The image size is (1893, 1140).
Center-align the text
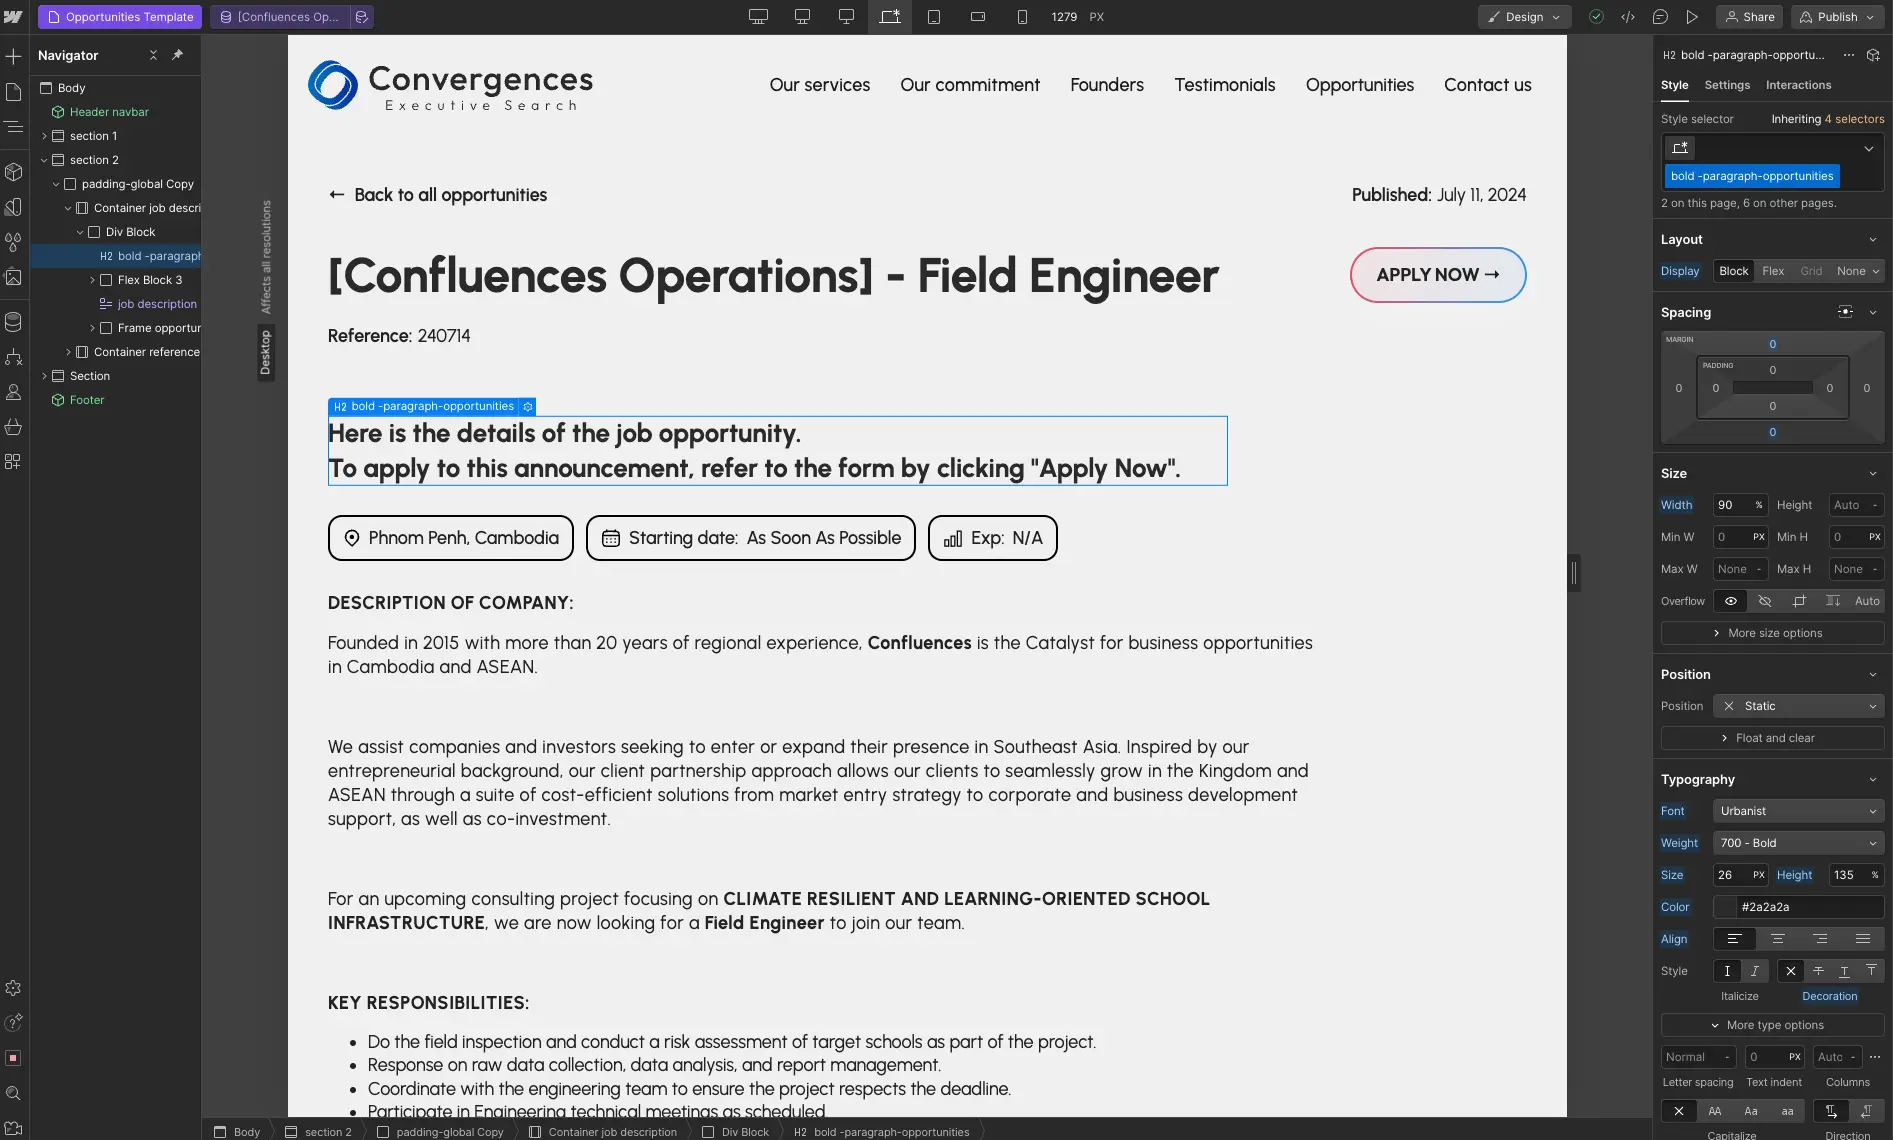click(x=1777, y=939)
